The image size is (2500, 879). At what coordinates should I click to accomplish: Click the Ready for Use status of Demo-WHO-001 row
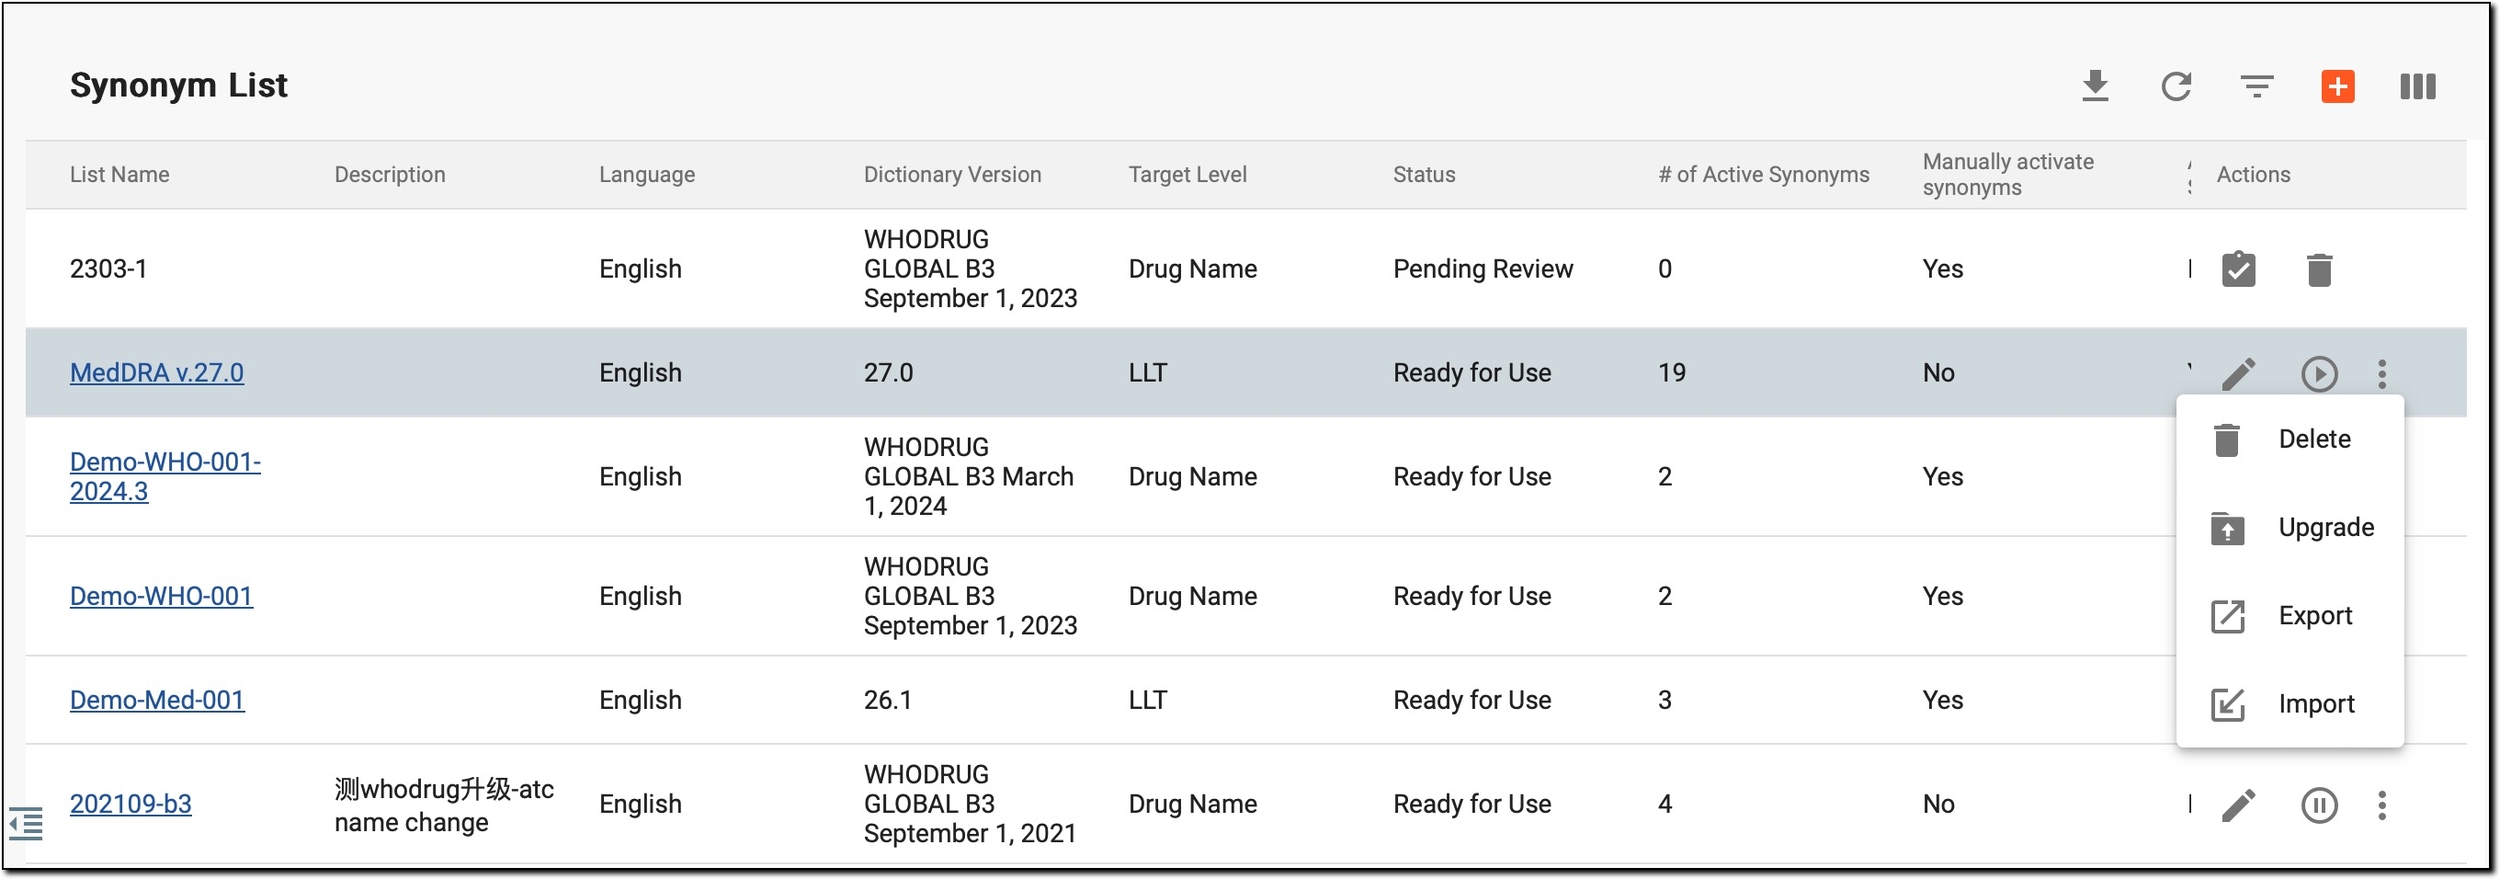[1472, 596]
